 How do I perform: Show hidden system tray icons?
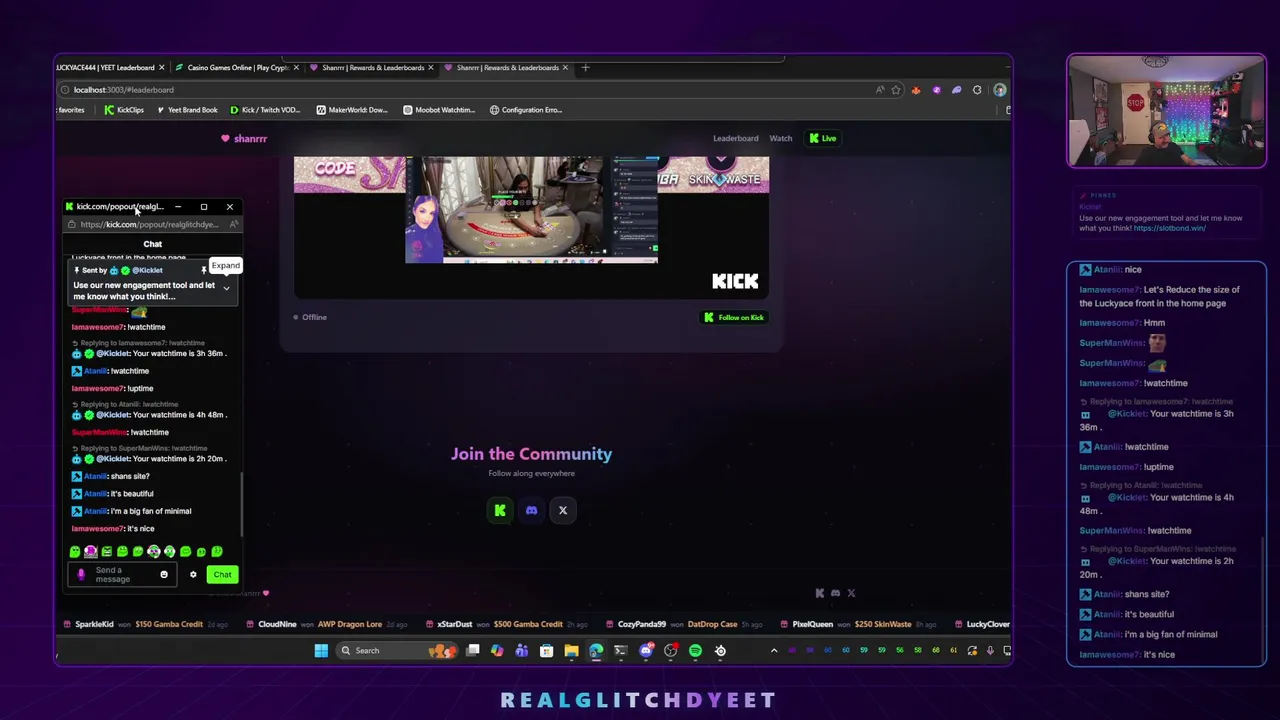tap(773, 650)
